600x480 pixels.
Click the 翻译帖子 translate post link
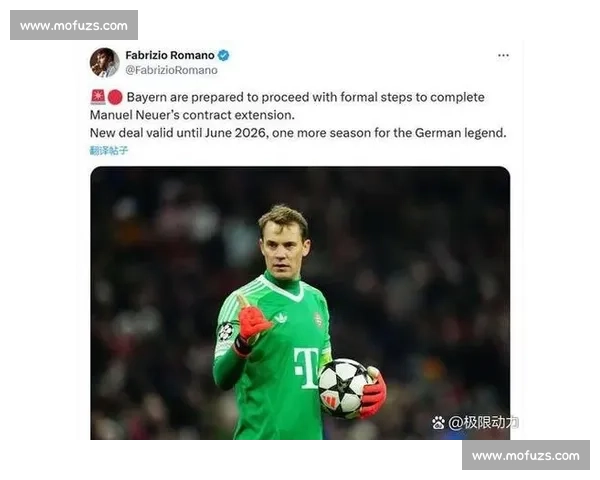pyautogui.click(x=109, y=150)
